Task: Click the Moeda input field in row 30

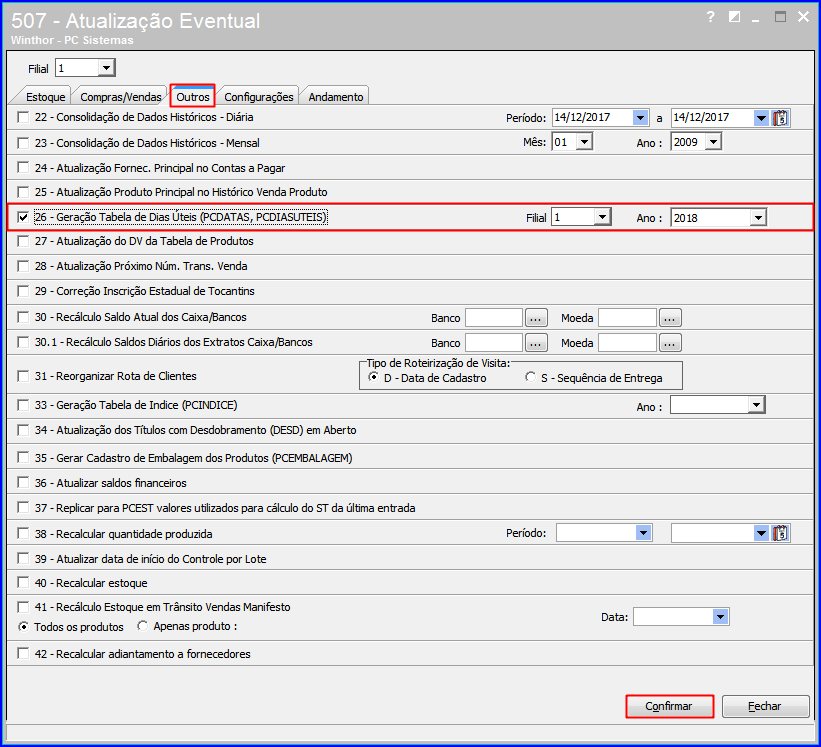Action: 627,318
